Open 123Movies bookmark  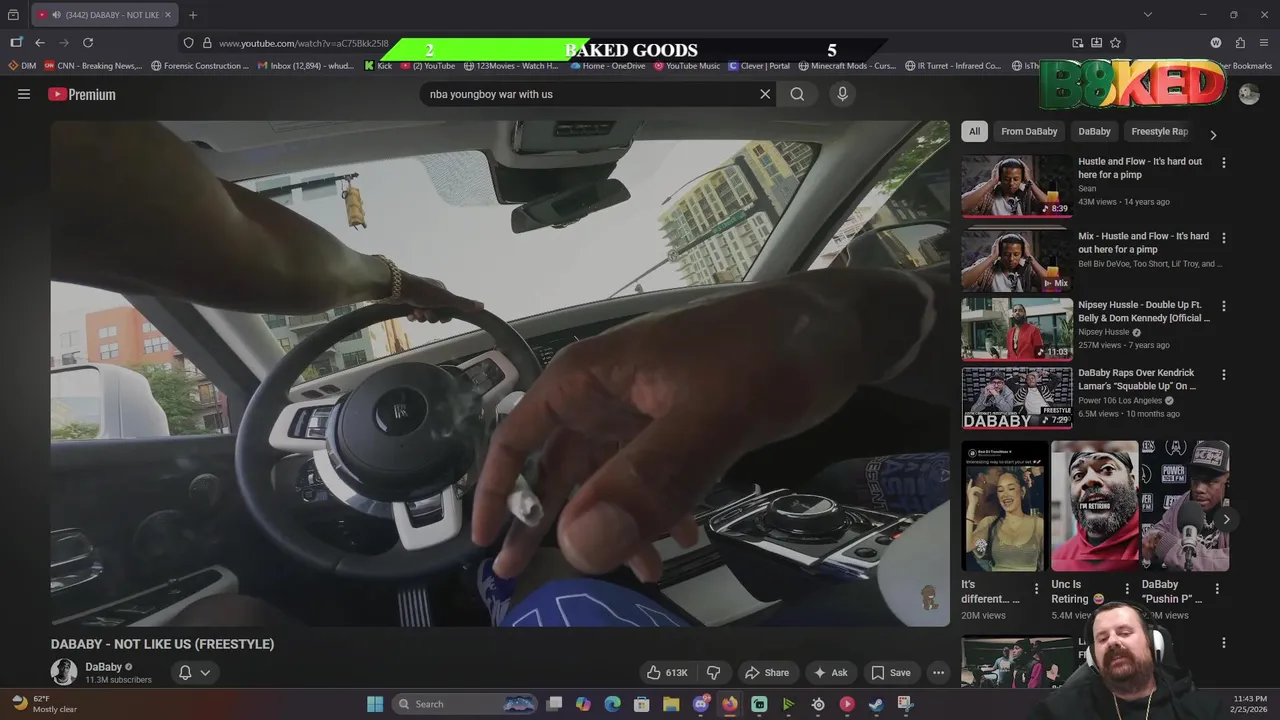pos(510,66)
